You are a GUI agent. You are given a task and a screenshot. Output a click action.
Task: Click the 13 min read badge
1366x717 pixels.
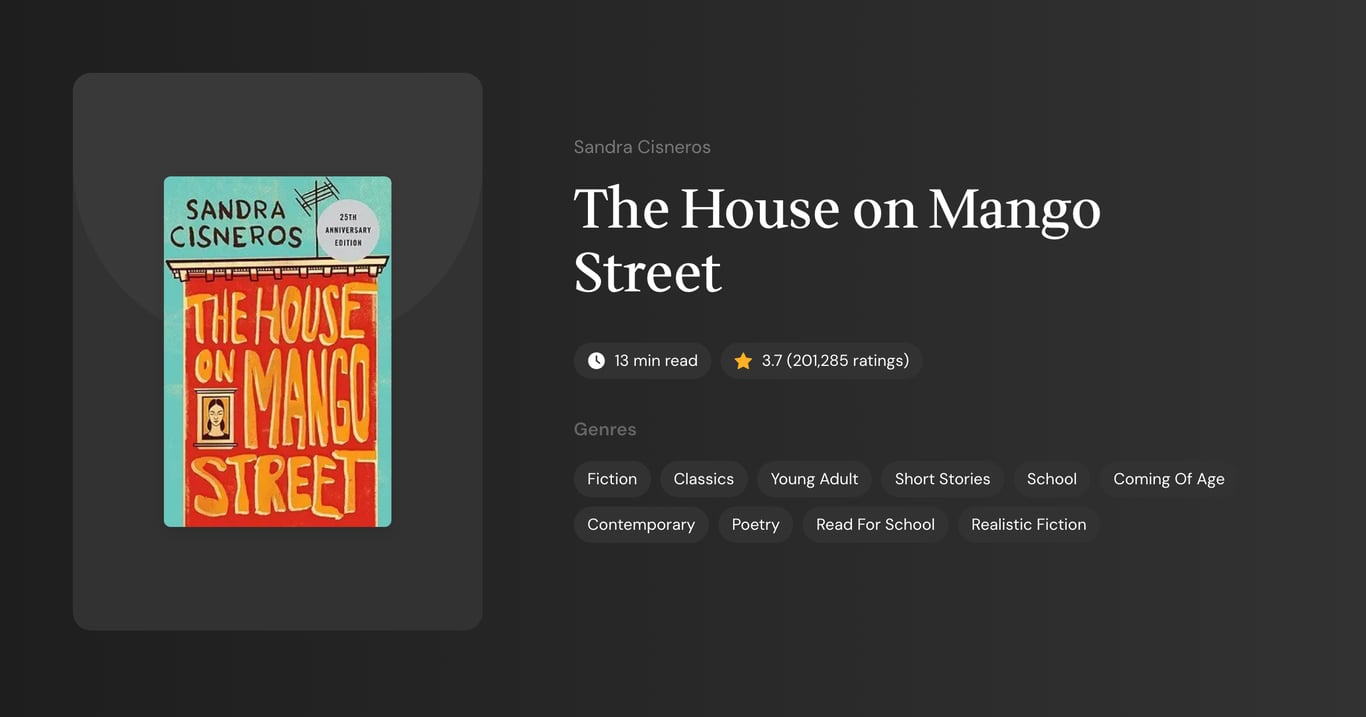(x=642, y=360)
